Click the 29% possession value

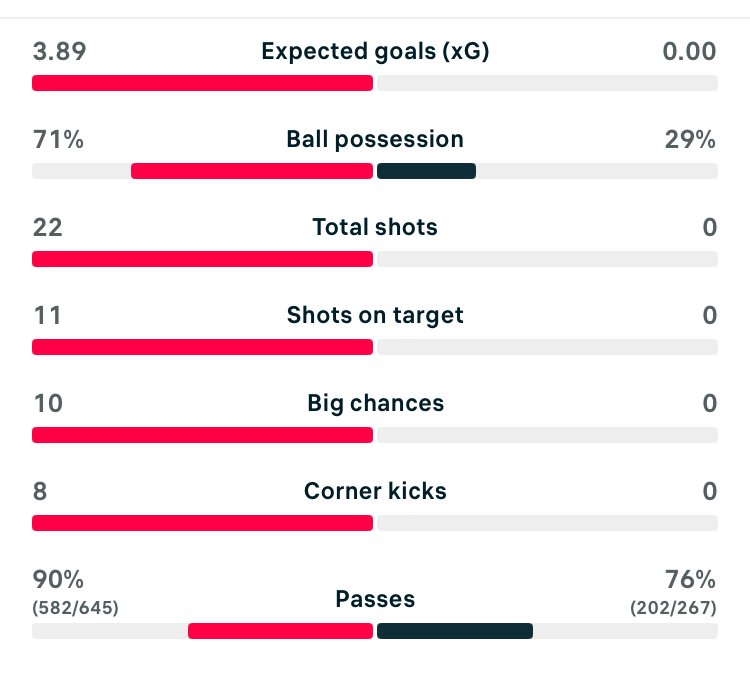coord(690,140)
